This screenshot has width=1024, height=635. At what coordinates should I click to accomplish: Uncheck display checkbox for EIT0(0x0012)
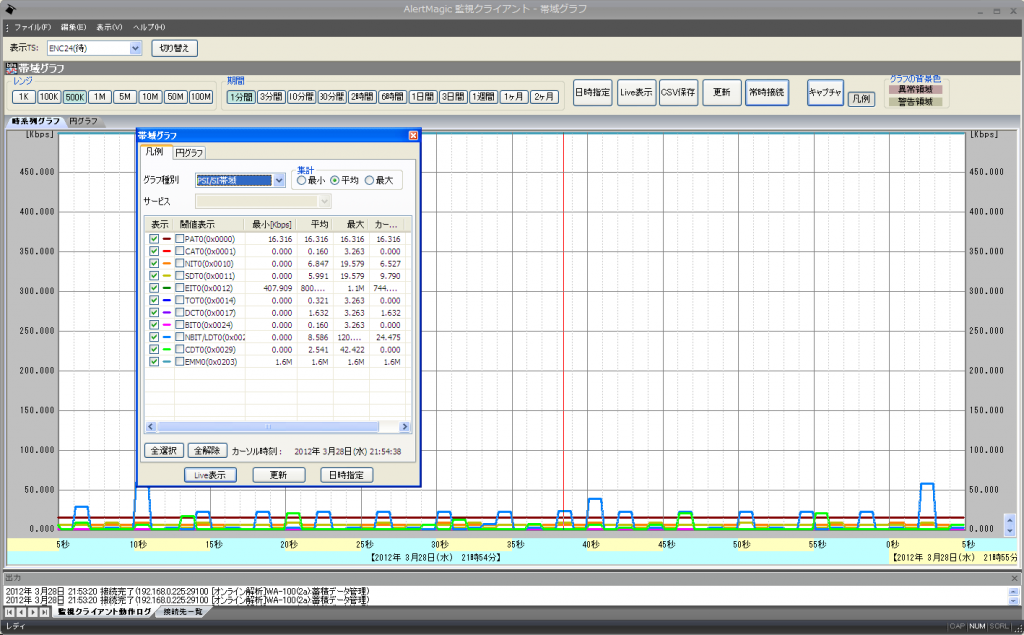pos(154,288)
